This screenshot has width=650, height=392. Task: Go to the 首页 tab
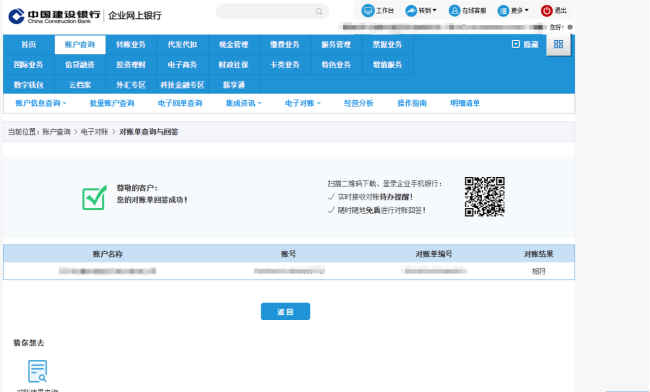pyautogui.click(x=29, y=44)
